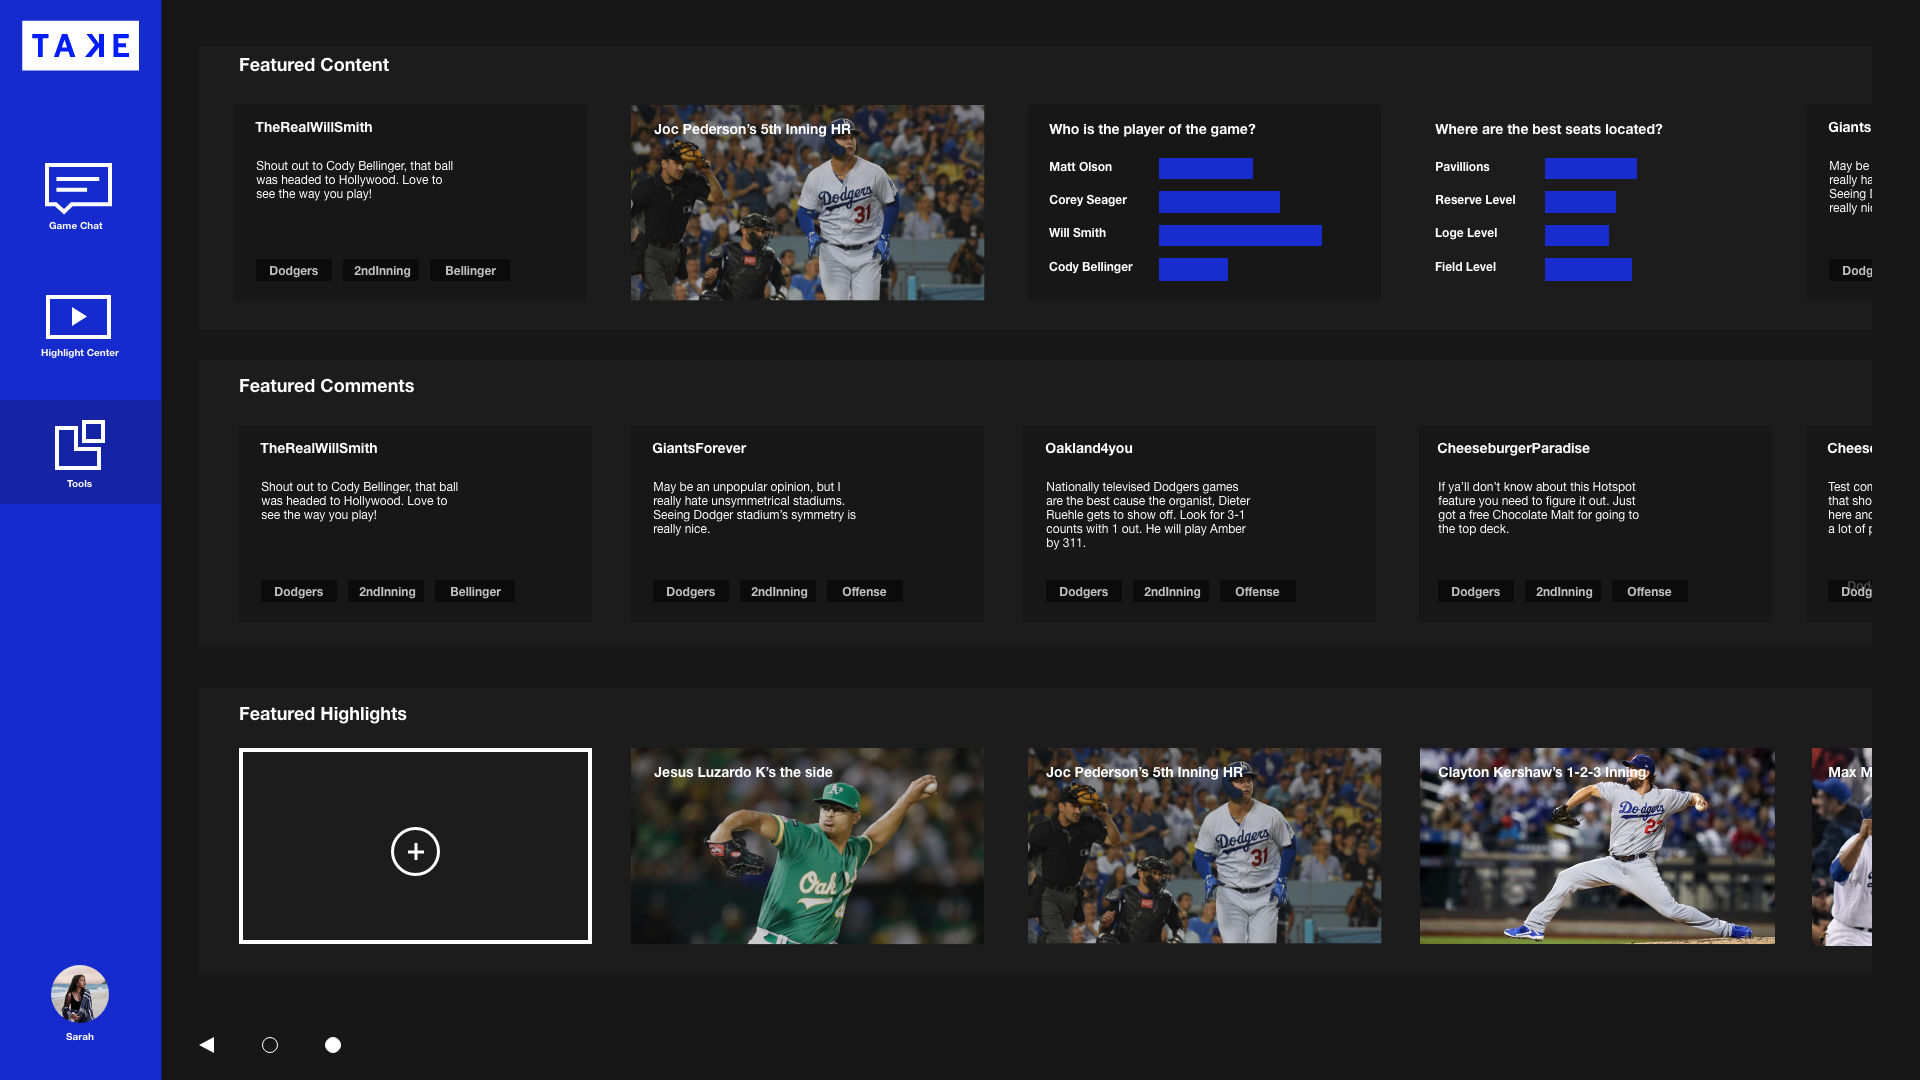Open CheeseburgerParadise comment card

pyautogui.click(x=1595, y=510)
